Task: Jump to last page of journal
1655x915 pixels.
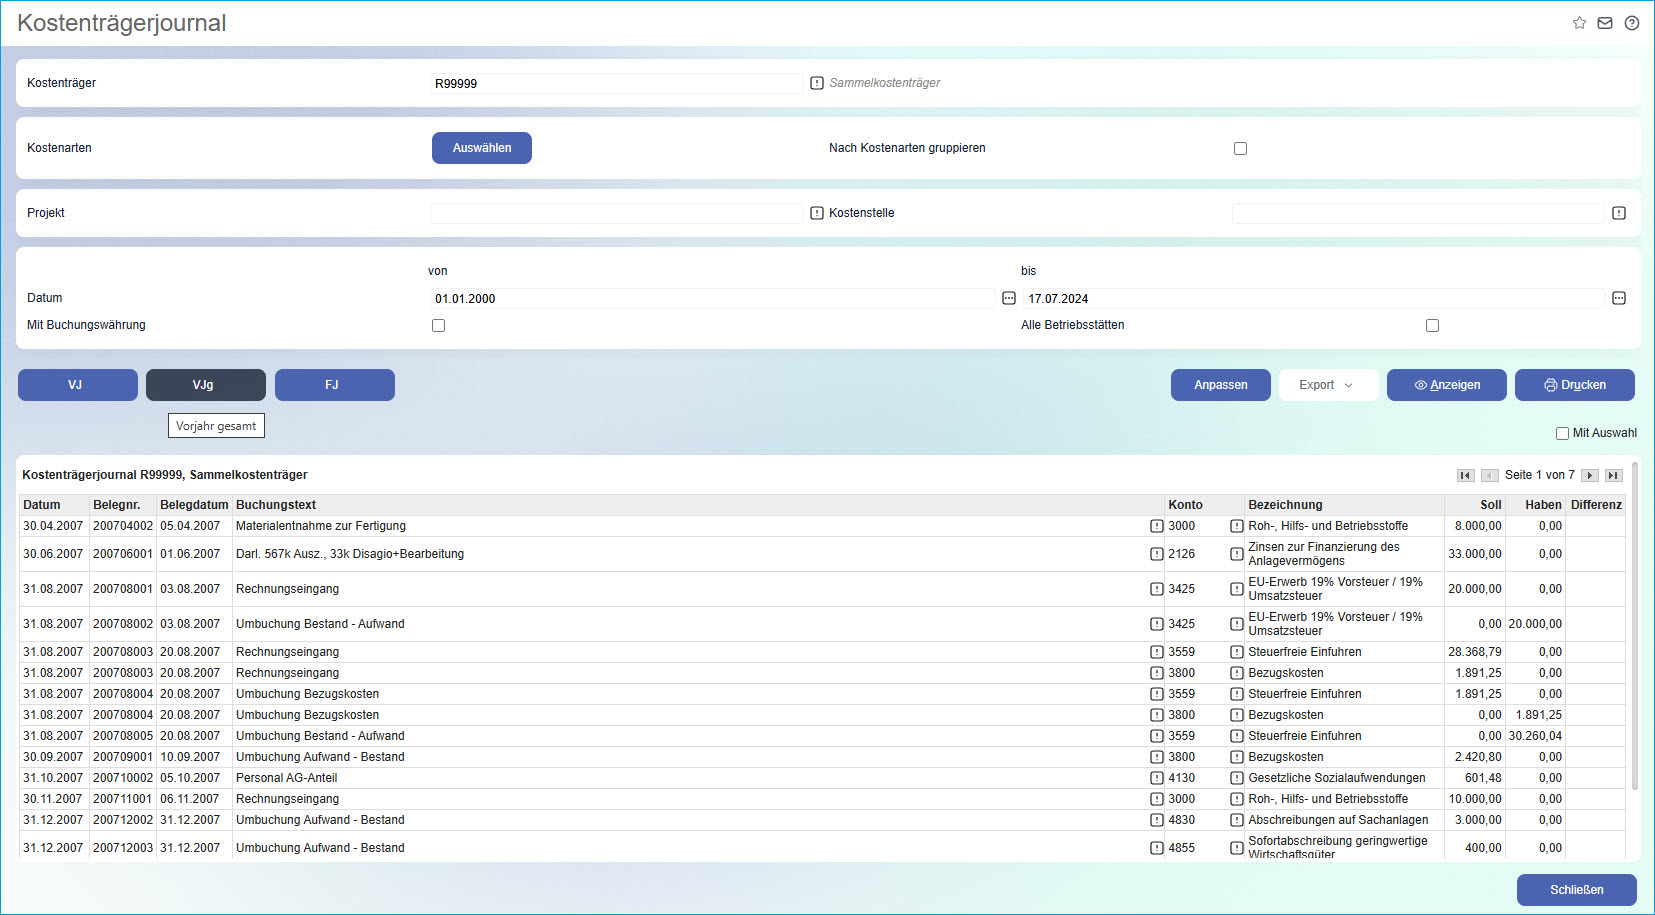Action: (1613, 476)
